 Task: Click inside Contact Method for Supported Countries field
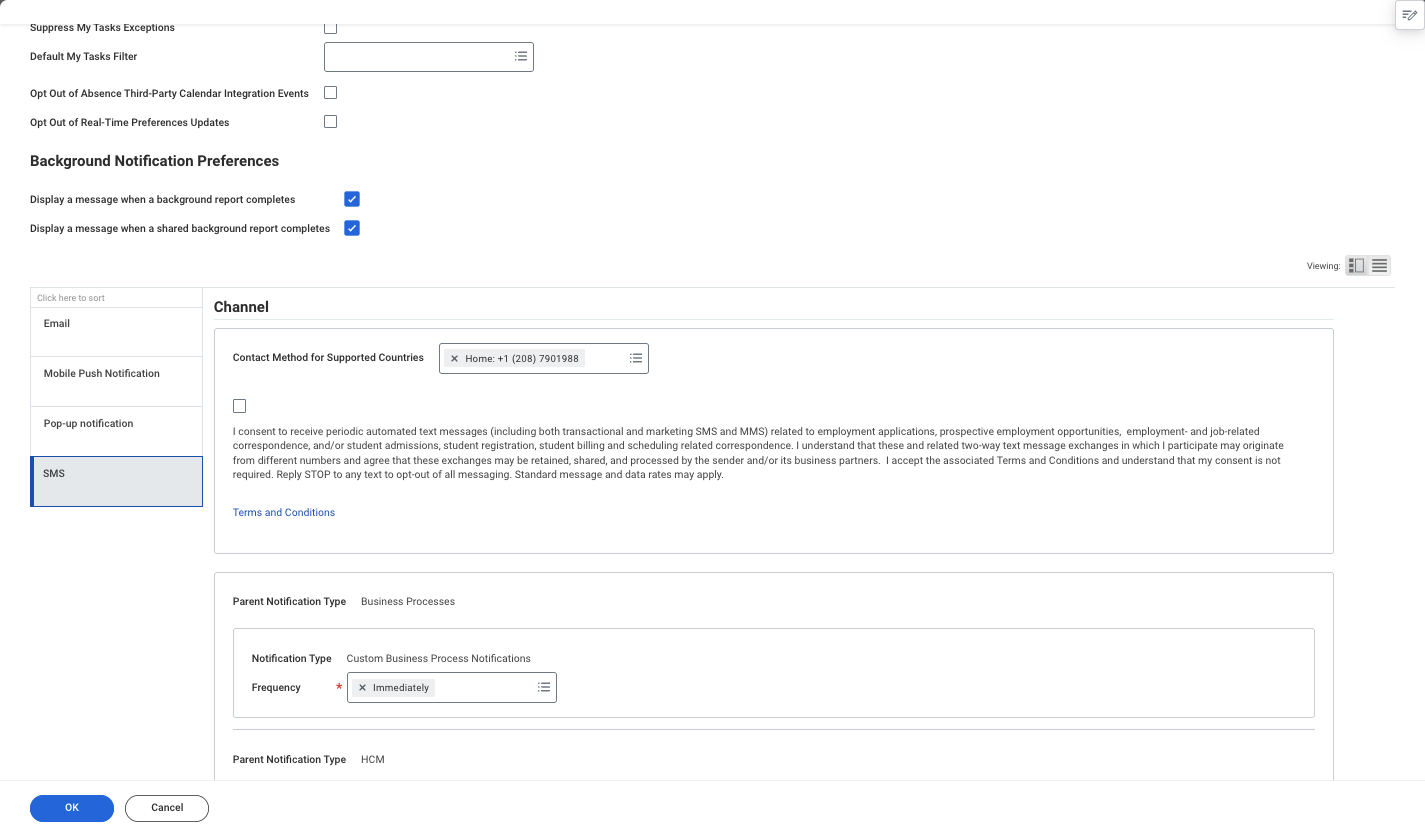click(x=544, y=358)
